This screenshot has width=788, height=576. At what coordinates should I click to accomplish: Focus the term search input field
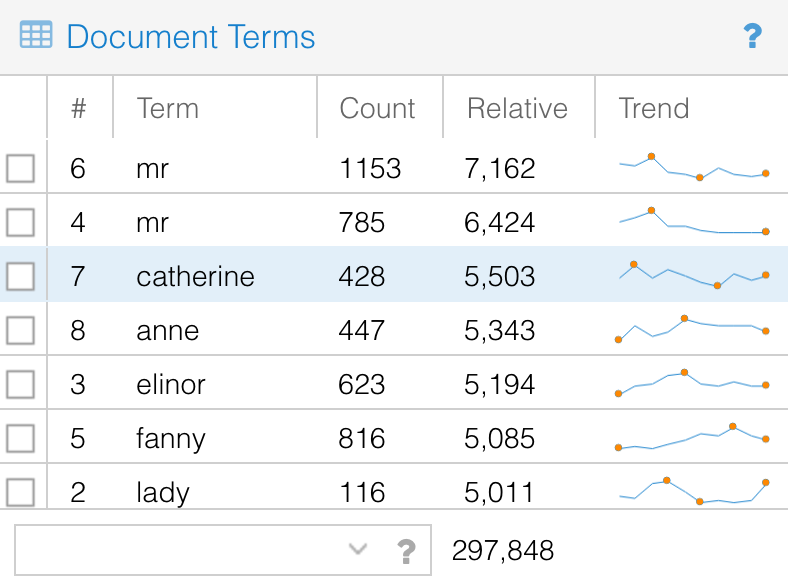[180, 550]
